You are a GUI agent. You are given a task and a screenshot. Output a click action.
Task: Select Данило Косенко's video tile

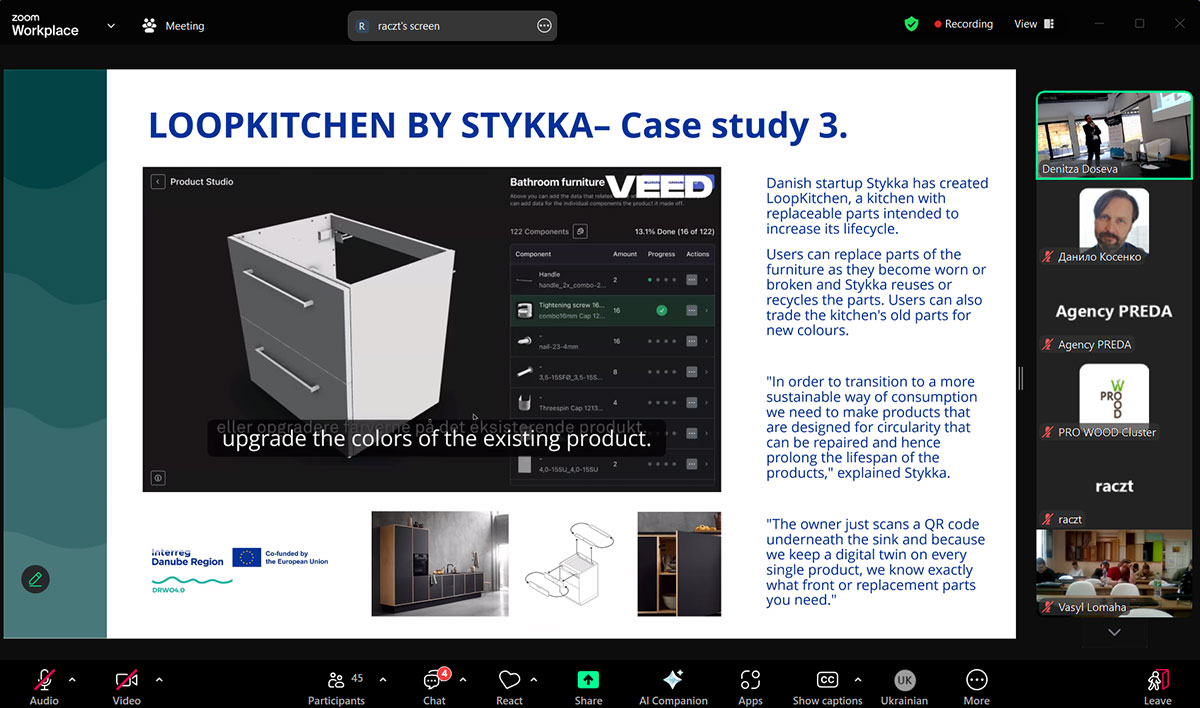pos(1114,222)
